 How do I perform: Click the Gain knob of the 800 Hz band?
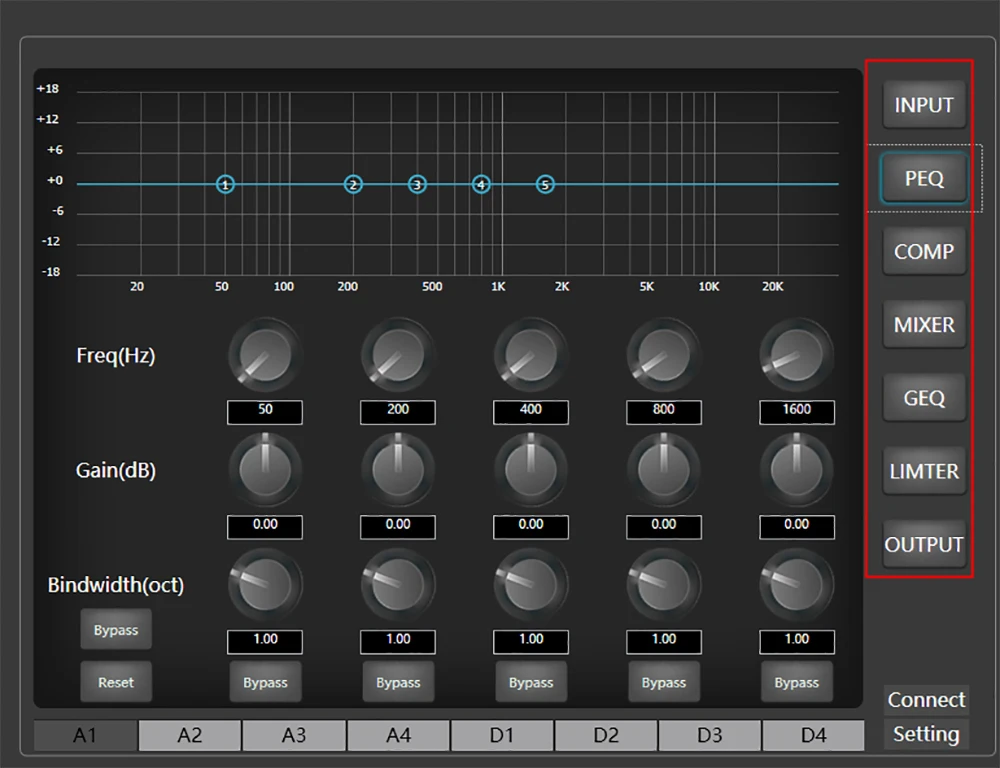pyautogui.click(x=664, y=469)
